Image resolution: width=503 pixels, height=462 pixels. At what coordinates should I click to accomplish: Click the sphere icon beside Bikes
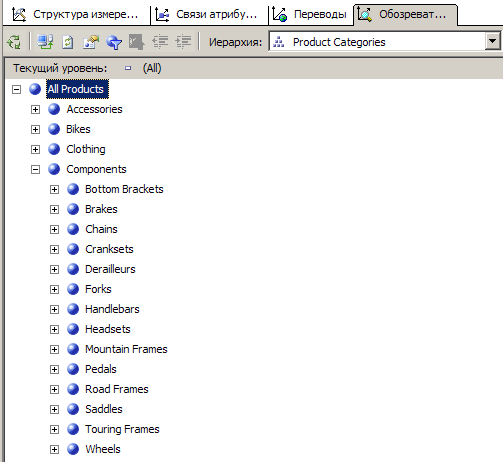click(x=54, y=129)
